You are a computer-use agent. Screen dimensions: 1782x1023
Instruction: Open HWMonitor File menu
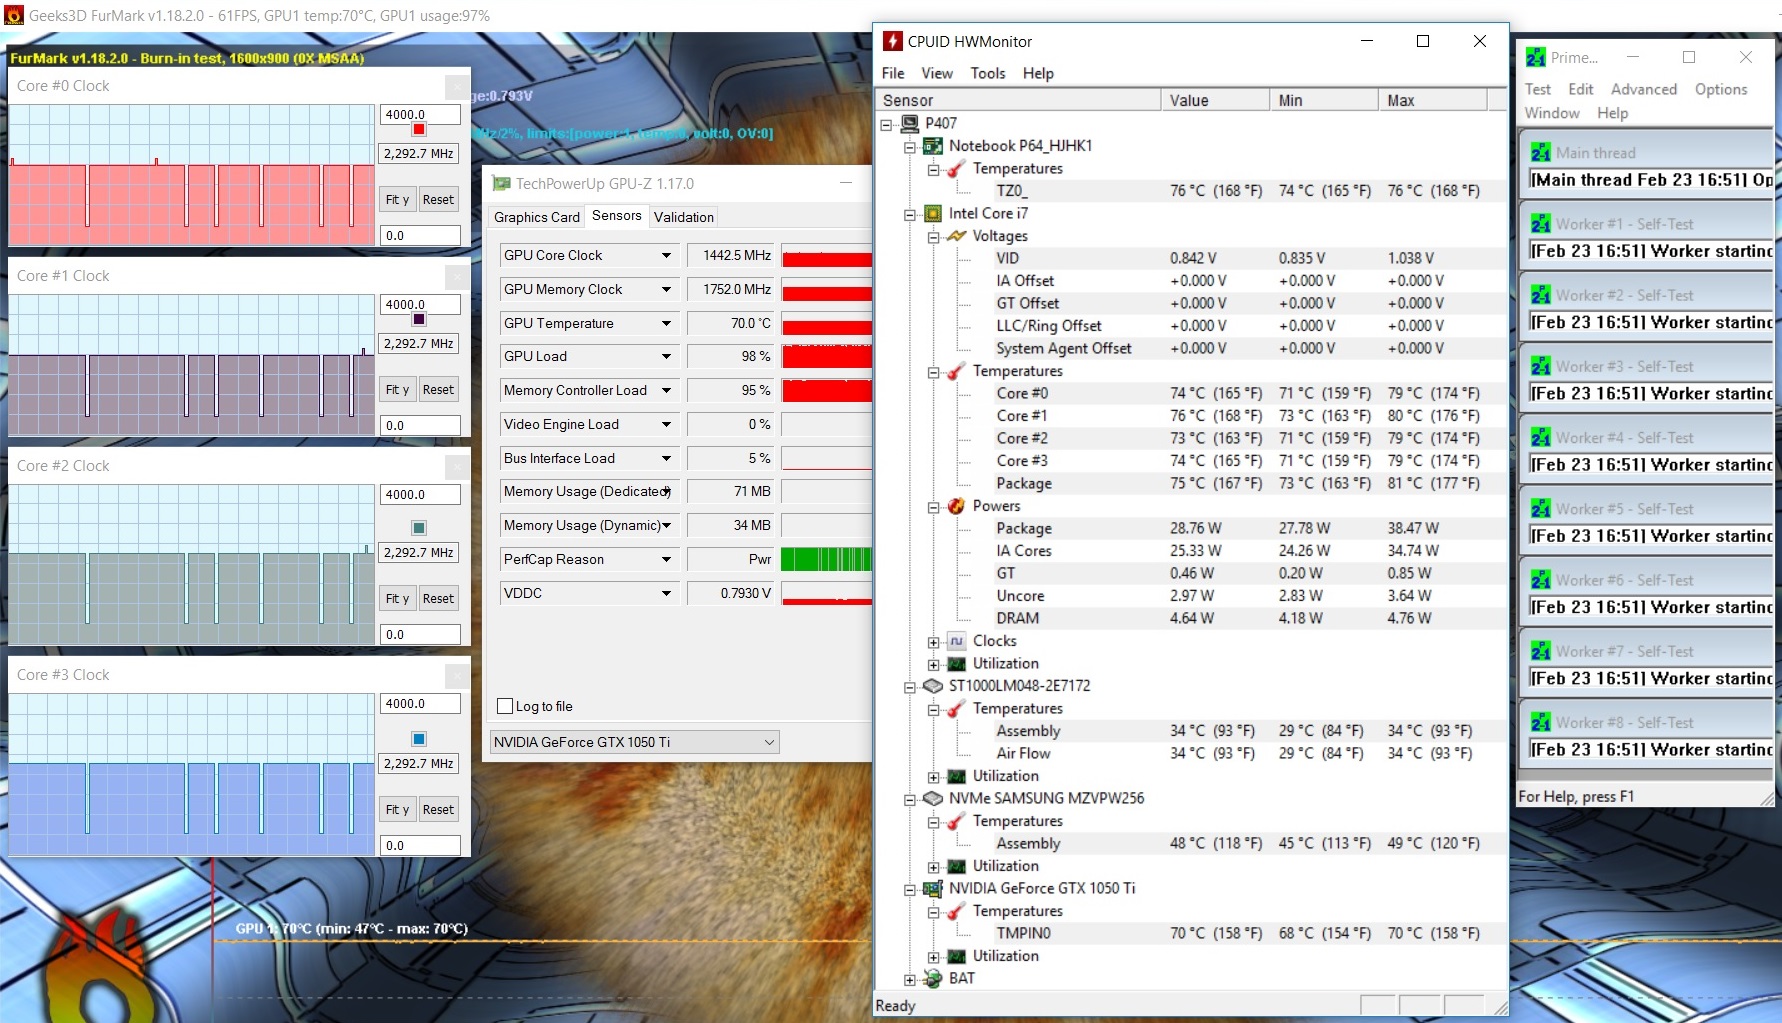[x=893, y=73]
